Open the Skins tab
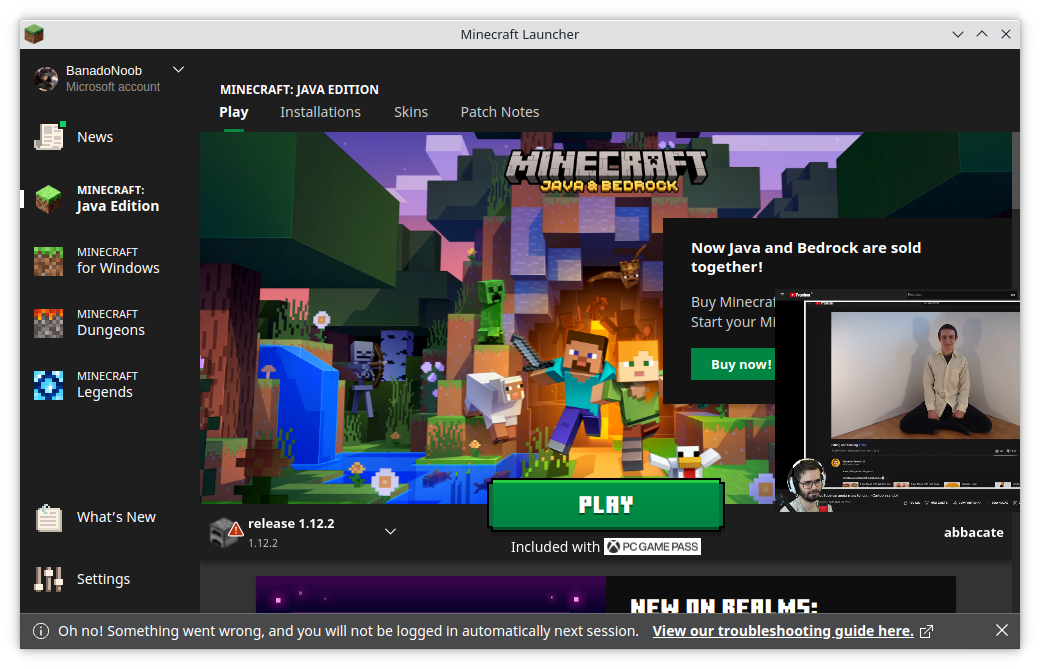The width and height of the screenshot is (1040, 669). click(x=411, y=112)
